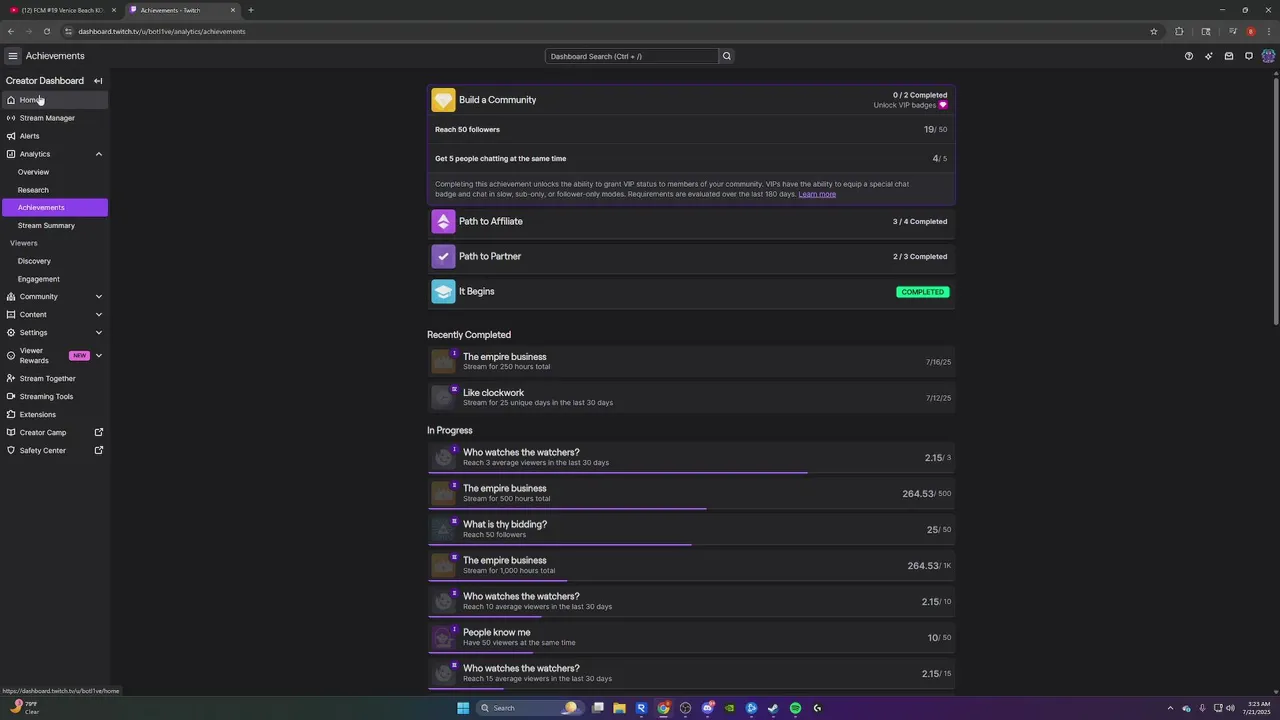
Task: Collapse the Build a Community achievement
Action: click(x=691, y=100)
